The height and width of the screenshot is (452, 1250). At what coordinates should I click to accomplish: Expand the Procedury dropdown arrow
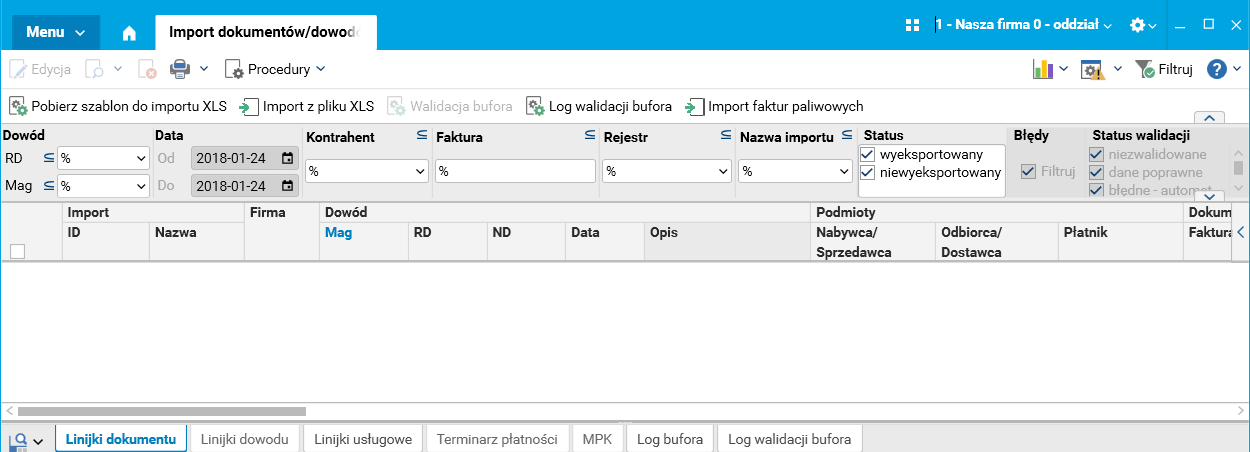320,69
